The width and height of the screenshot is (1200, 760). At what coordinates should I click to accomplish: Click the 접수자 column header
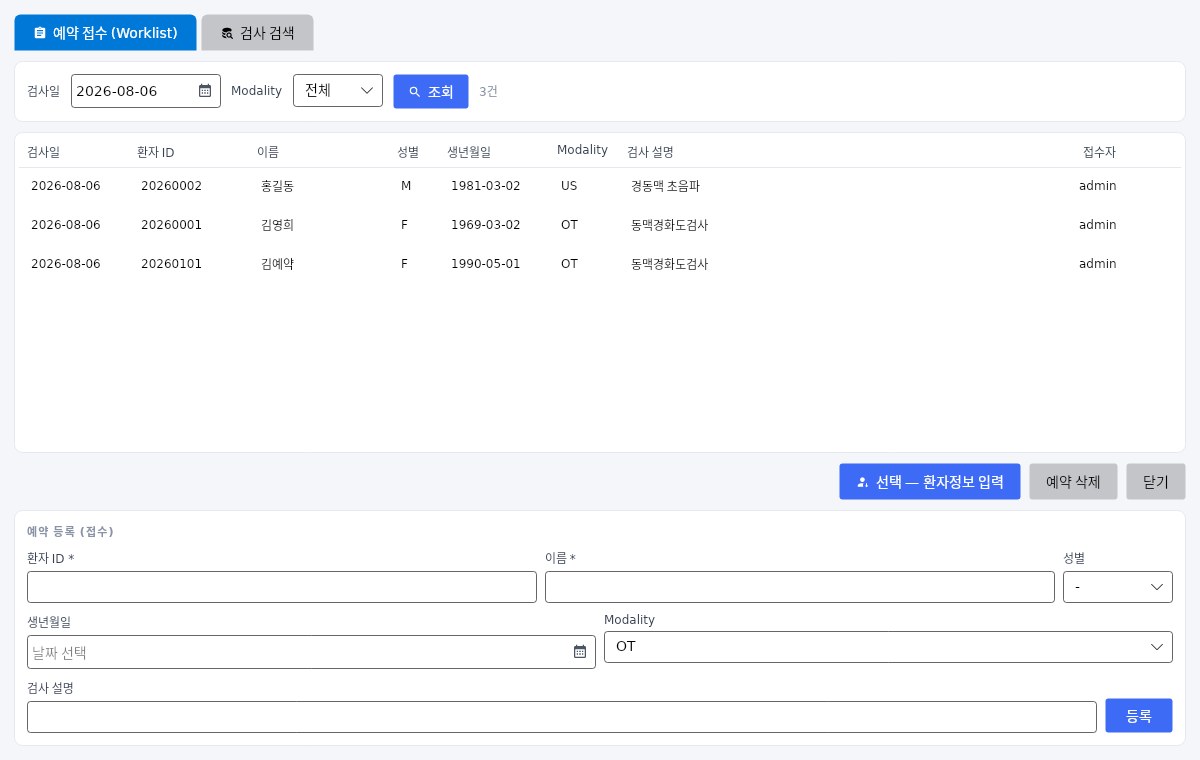click(x=1099, y=152)
